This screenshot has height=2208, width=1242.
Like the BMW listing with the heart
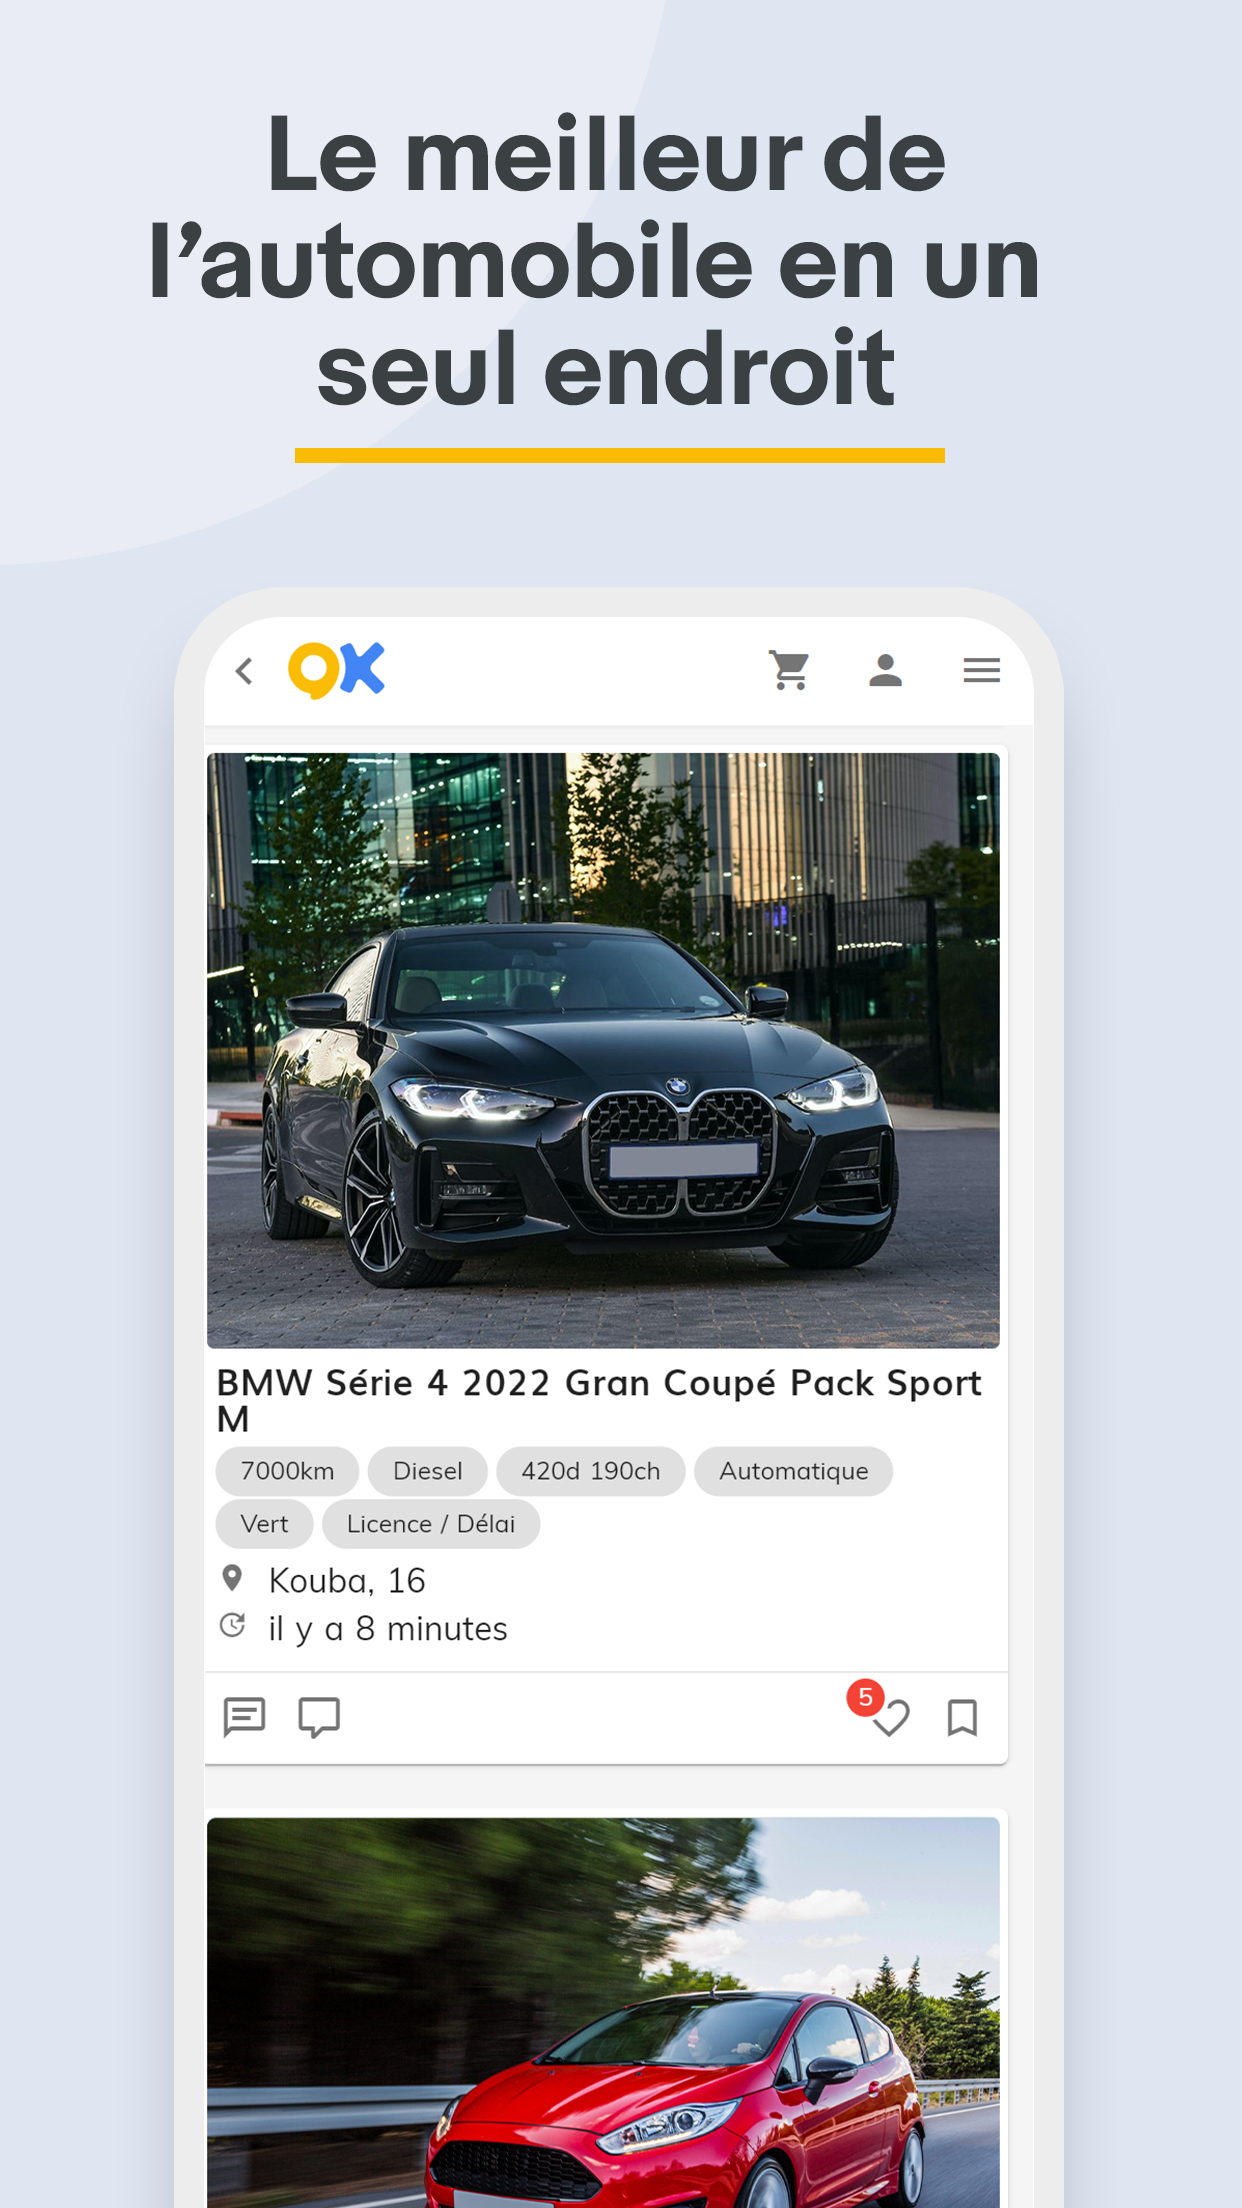890,1719
